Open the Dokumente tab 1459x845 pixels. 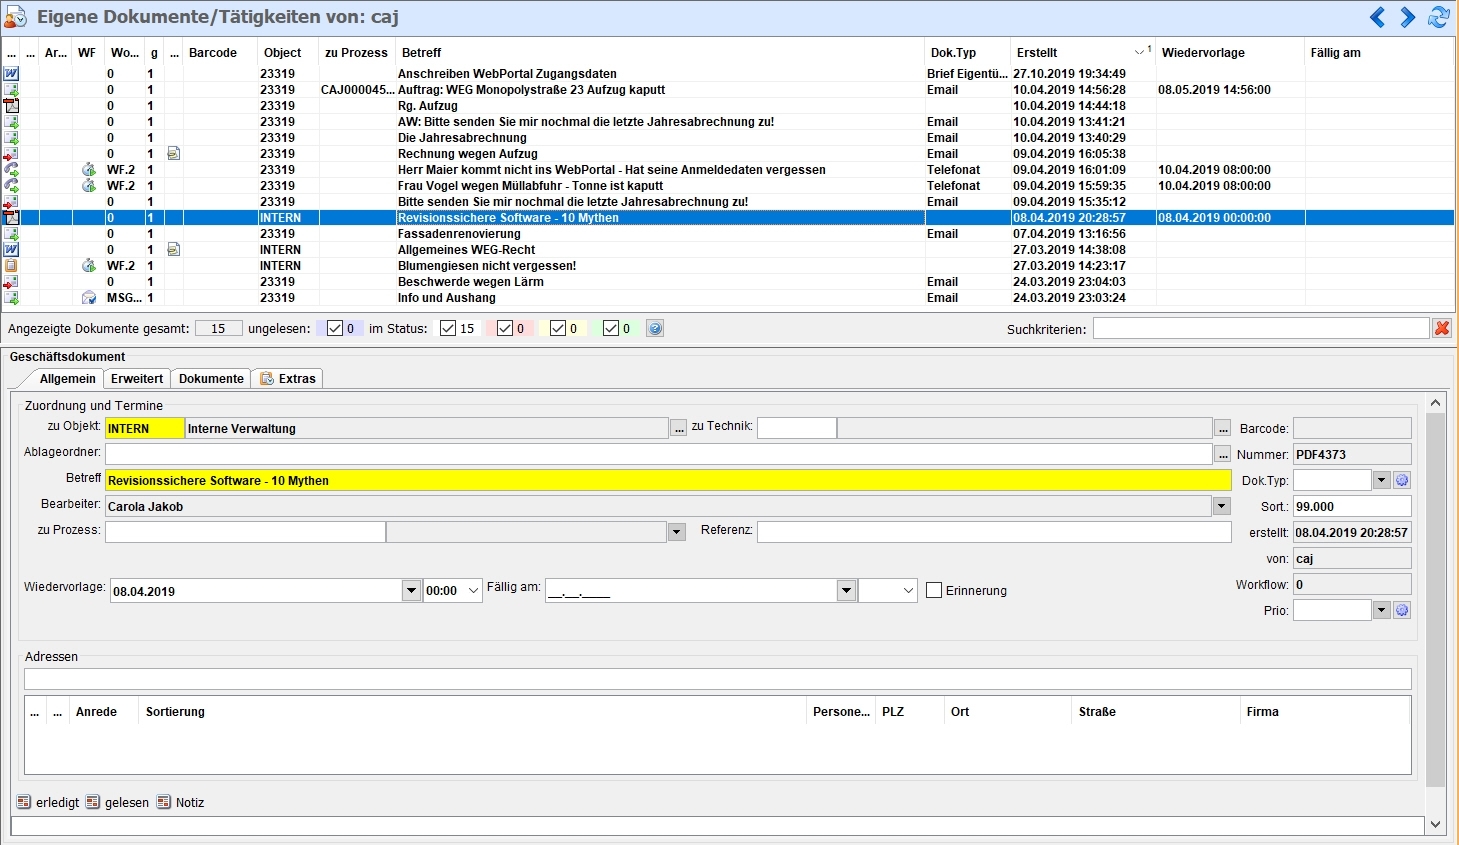click(x=211, y=379)
